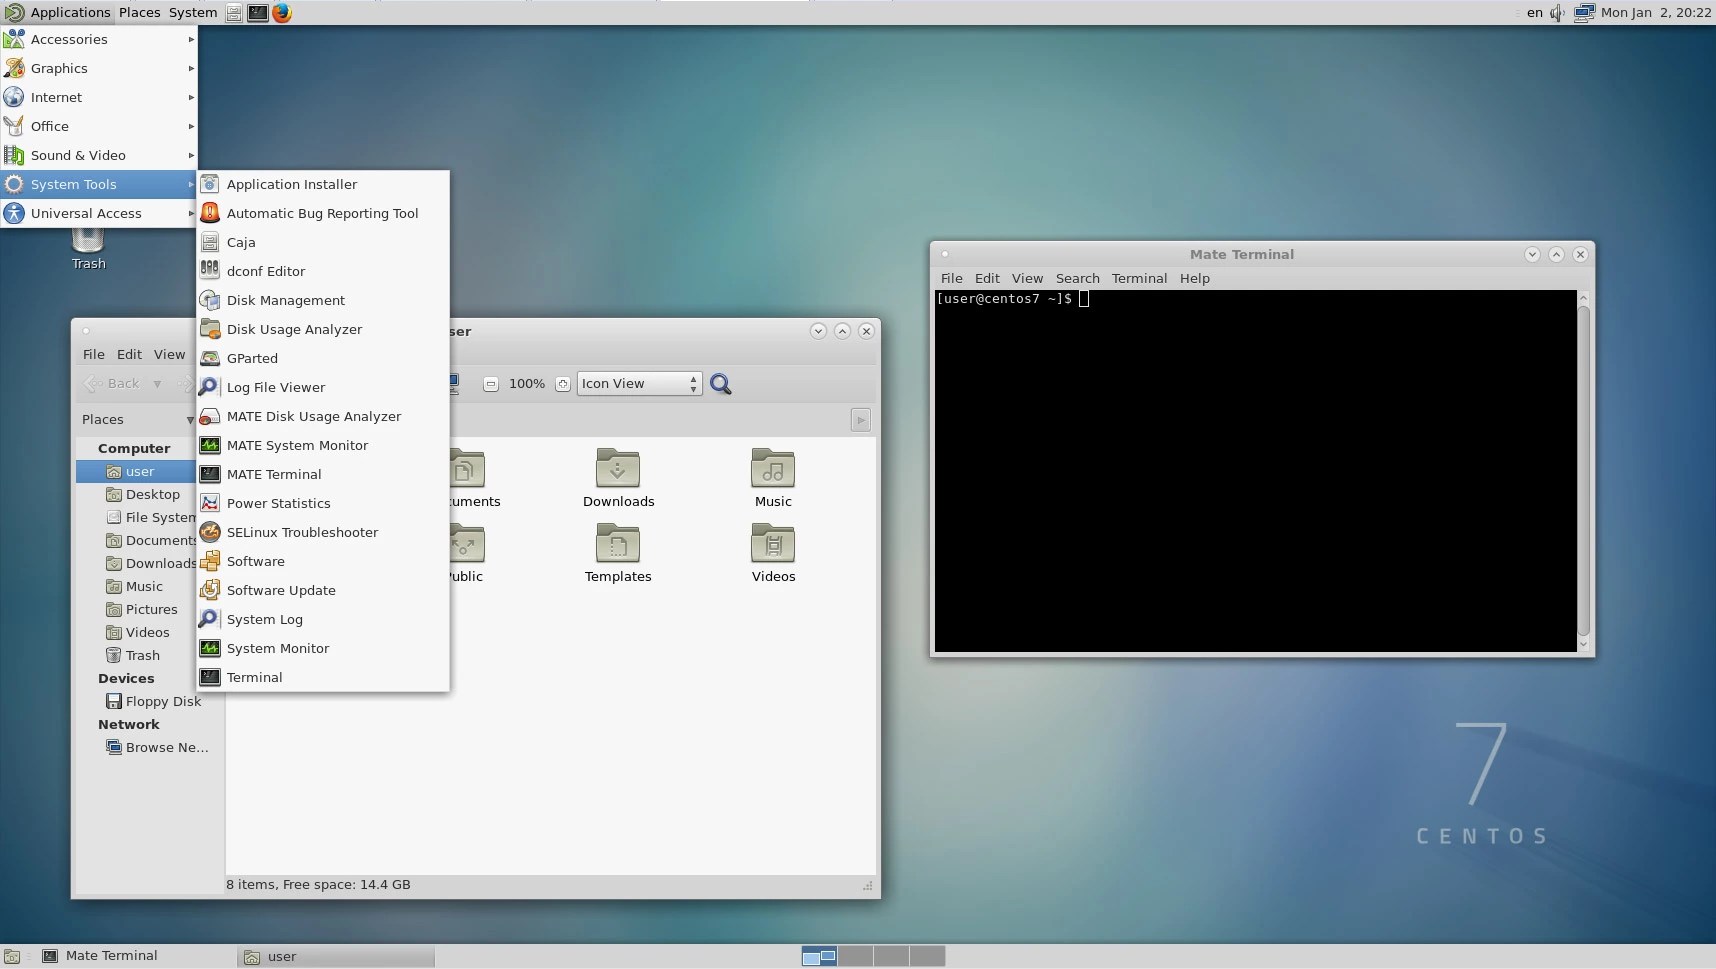Switch to the second workspace in the workspace switcher
Viewport: 1716px width, 969px height.
[855, 957]
